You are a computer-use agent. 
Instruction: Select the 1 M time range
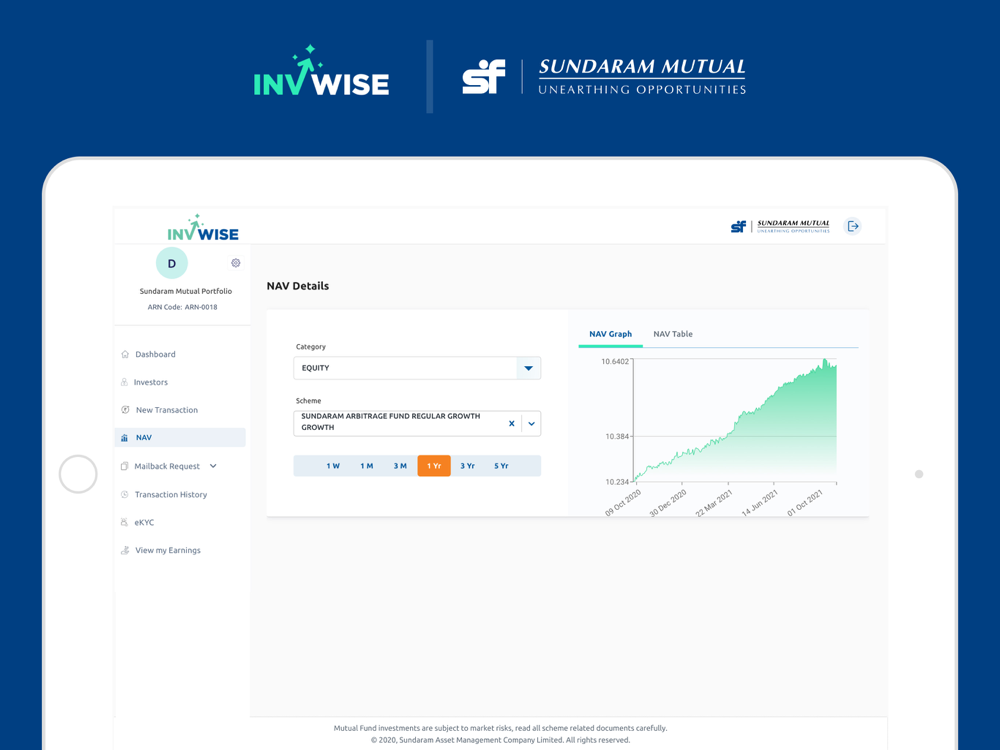(367, 466)
